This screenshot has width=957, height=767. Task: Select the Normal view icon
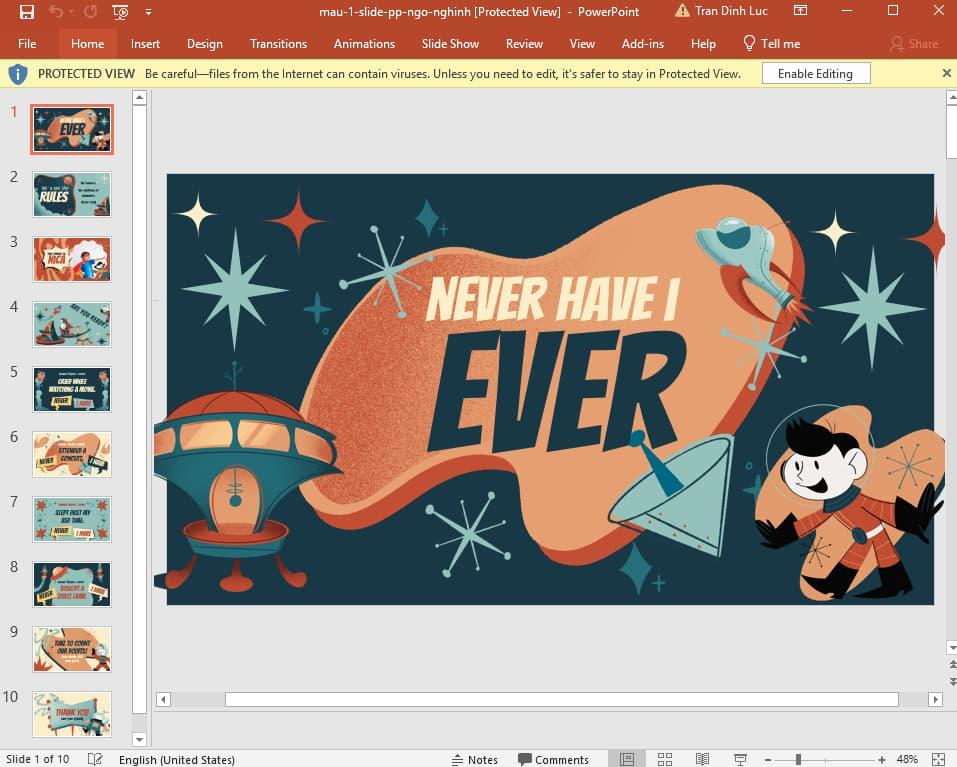pyautogui.click(x=627, y=759)
